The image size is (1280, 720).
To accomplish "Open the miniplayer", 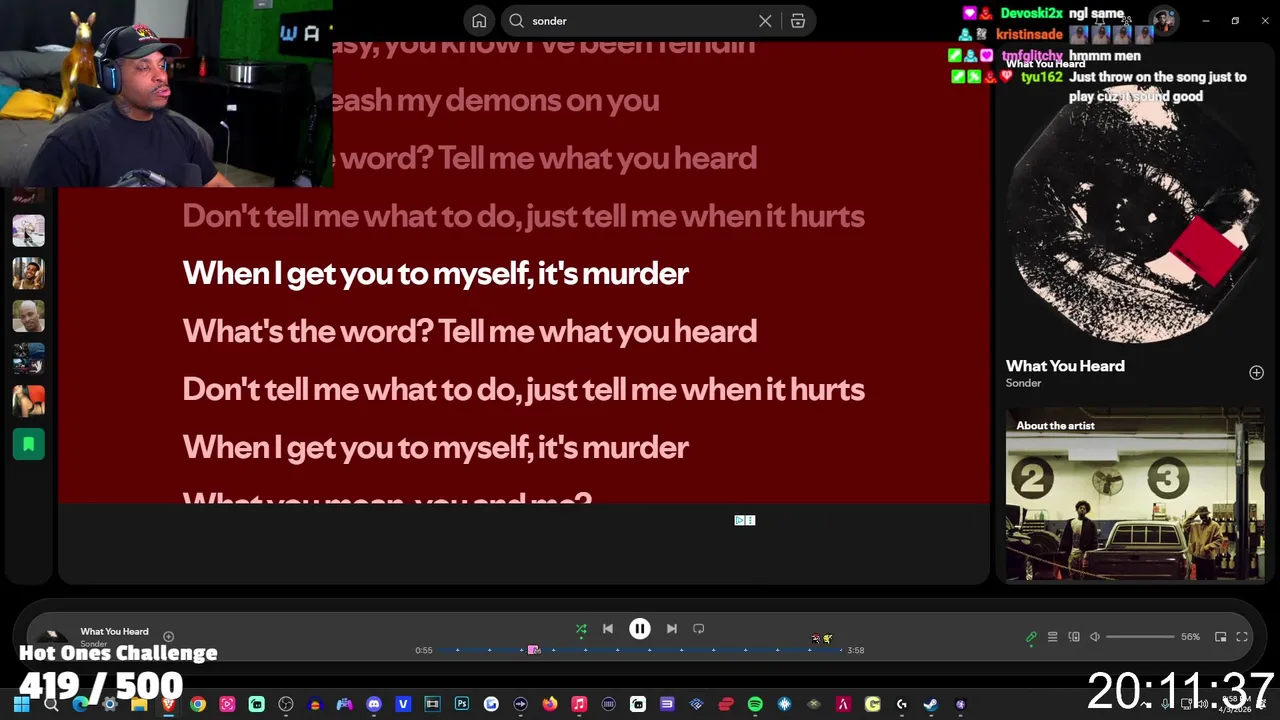I will tap(1221, 637).
